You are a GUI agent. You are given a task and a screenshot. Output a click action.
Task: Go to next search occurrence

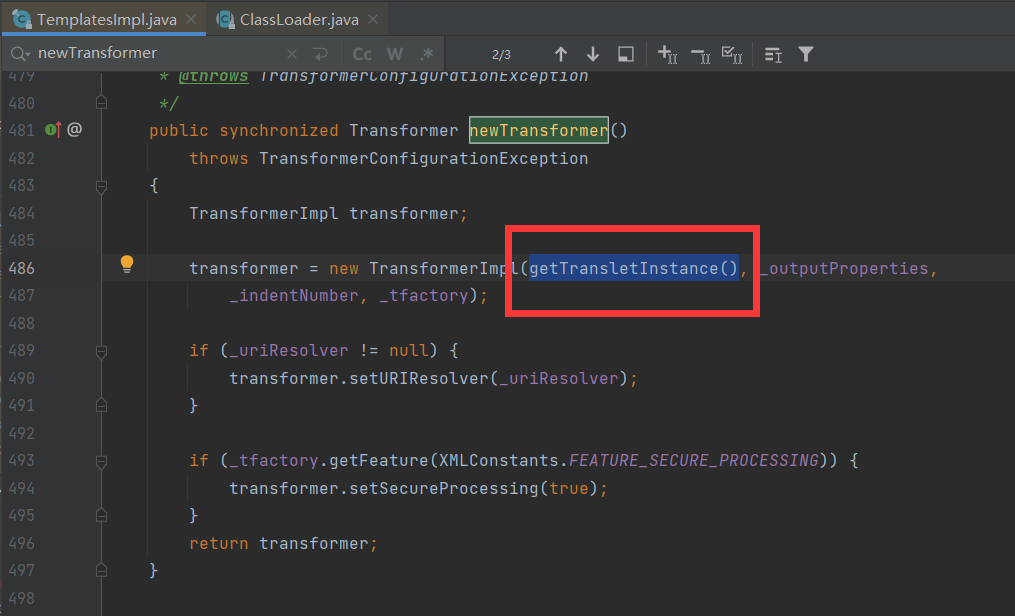pyautogui.click(x=592, y=54)
